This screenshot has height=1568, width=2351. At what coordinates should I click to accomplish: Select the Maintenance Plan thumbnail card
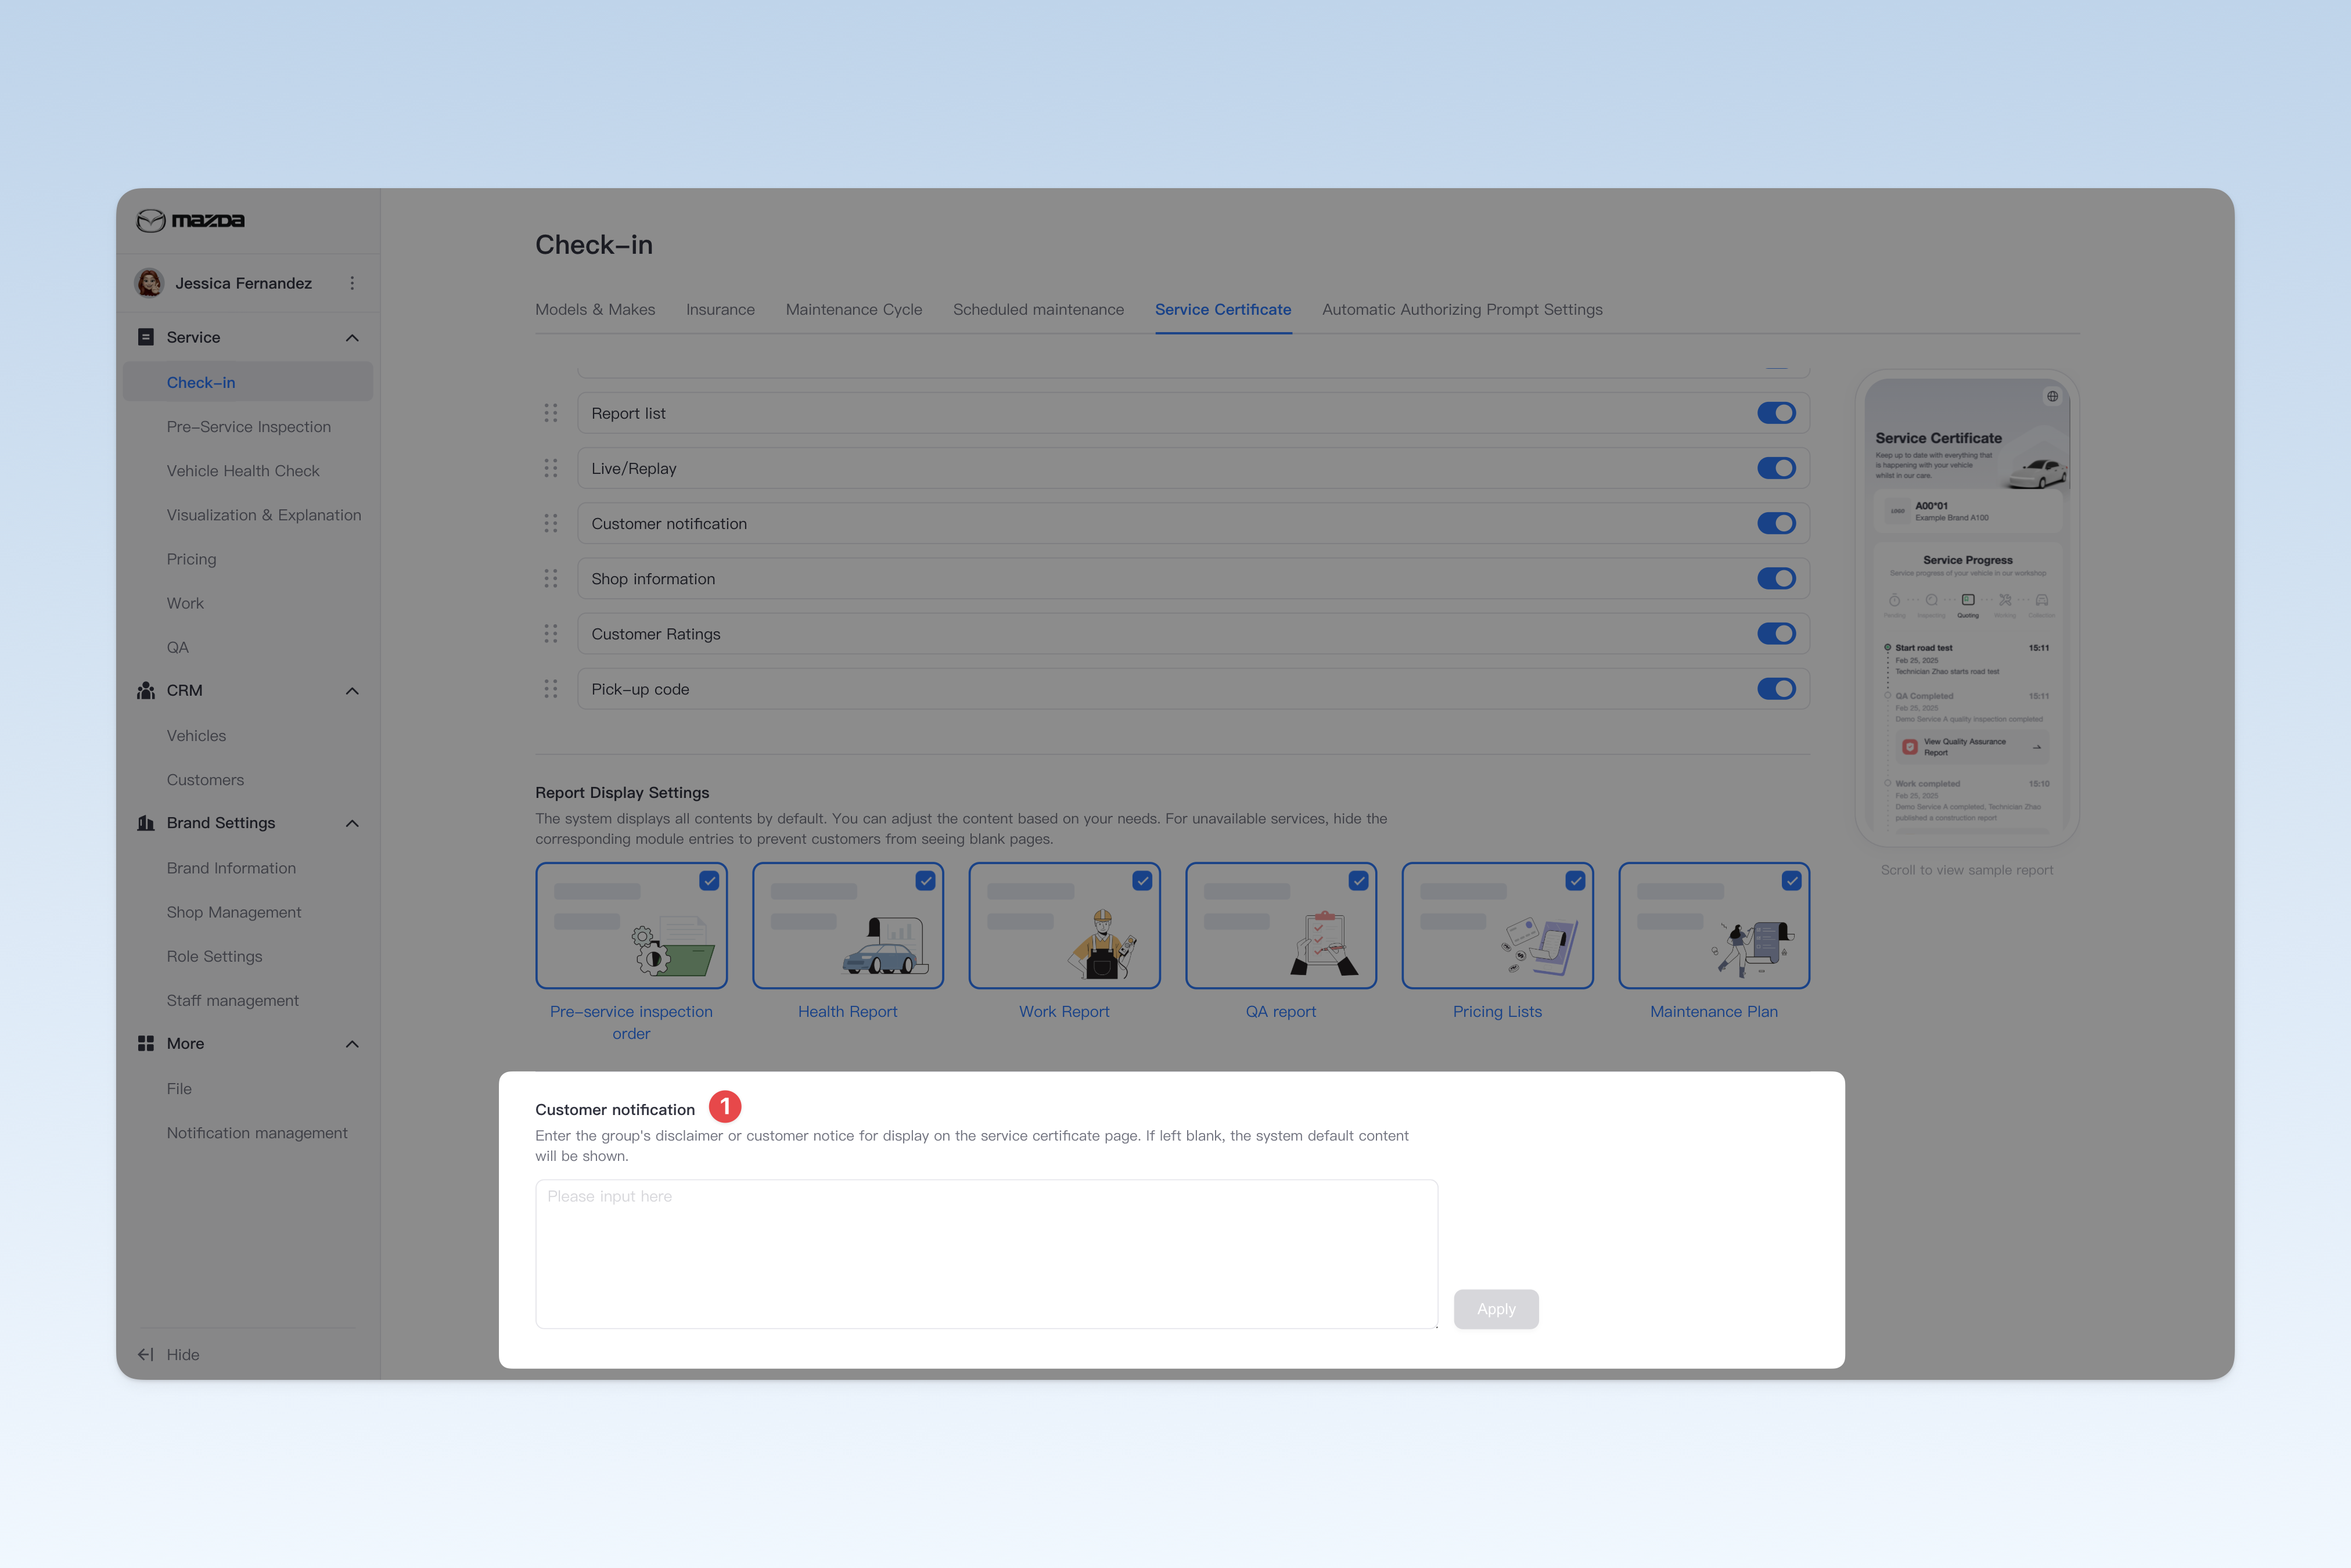click(x=1714, y=926)
